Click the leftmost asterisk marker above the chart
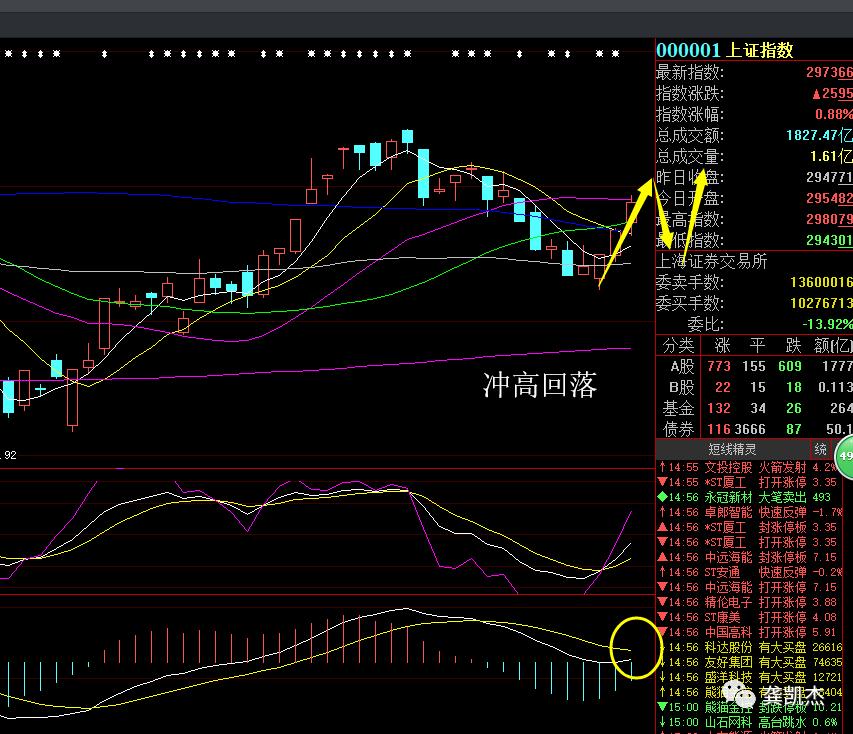Image resolution: width=853 pixels, height=734 pixels. 8,52
